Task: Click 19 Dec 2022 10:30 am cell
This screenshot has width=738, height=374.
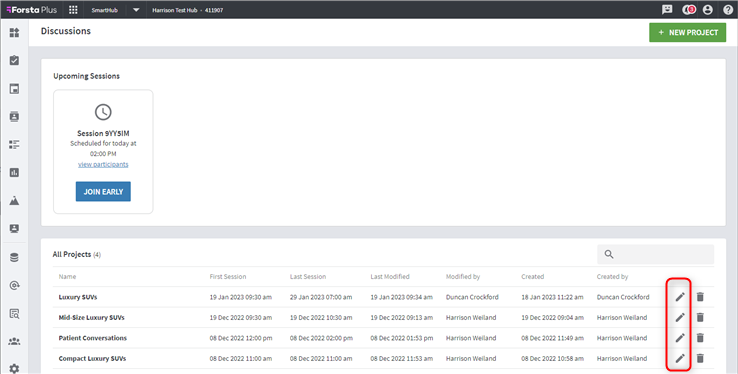Action: (x=321, y=318)
